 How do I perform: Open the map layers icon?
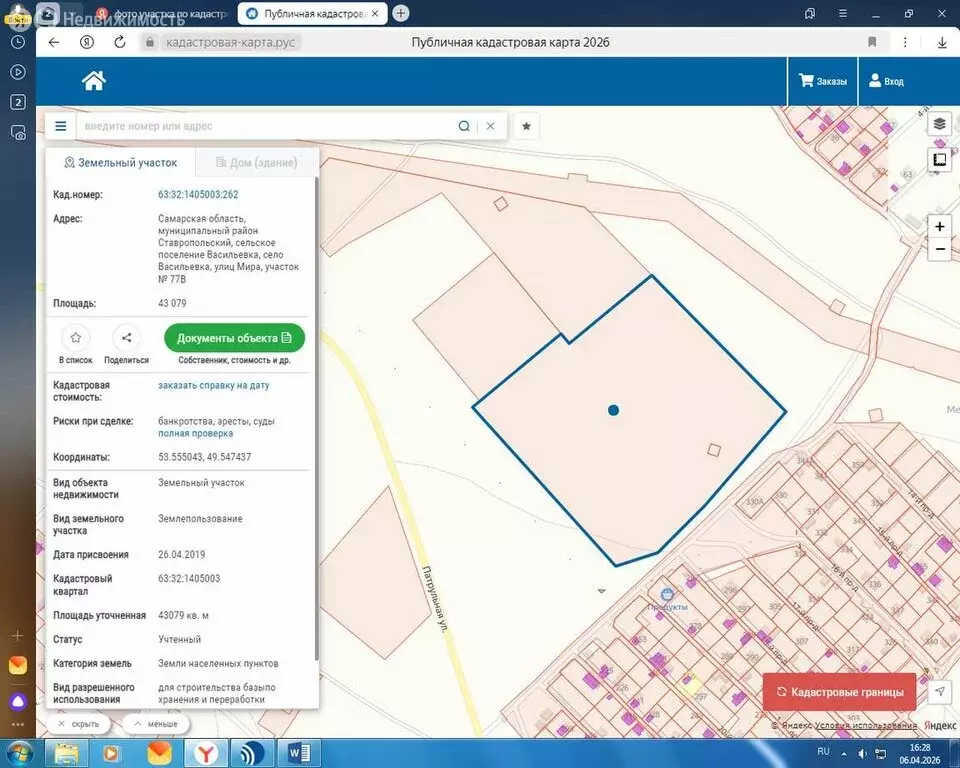[x=939, y=124]
